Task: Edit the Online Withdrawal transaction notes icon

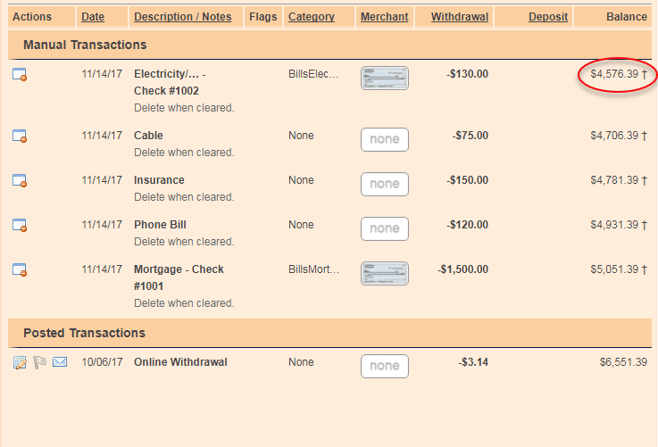Action: tap(19, 362)
